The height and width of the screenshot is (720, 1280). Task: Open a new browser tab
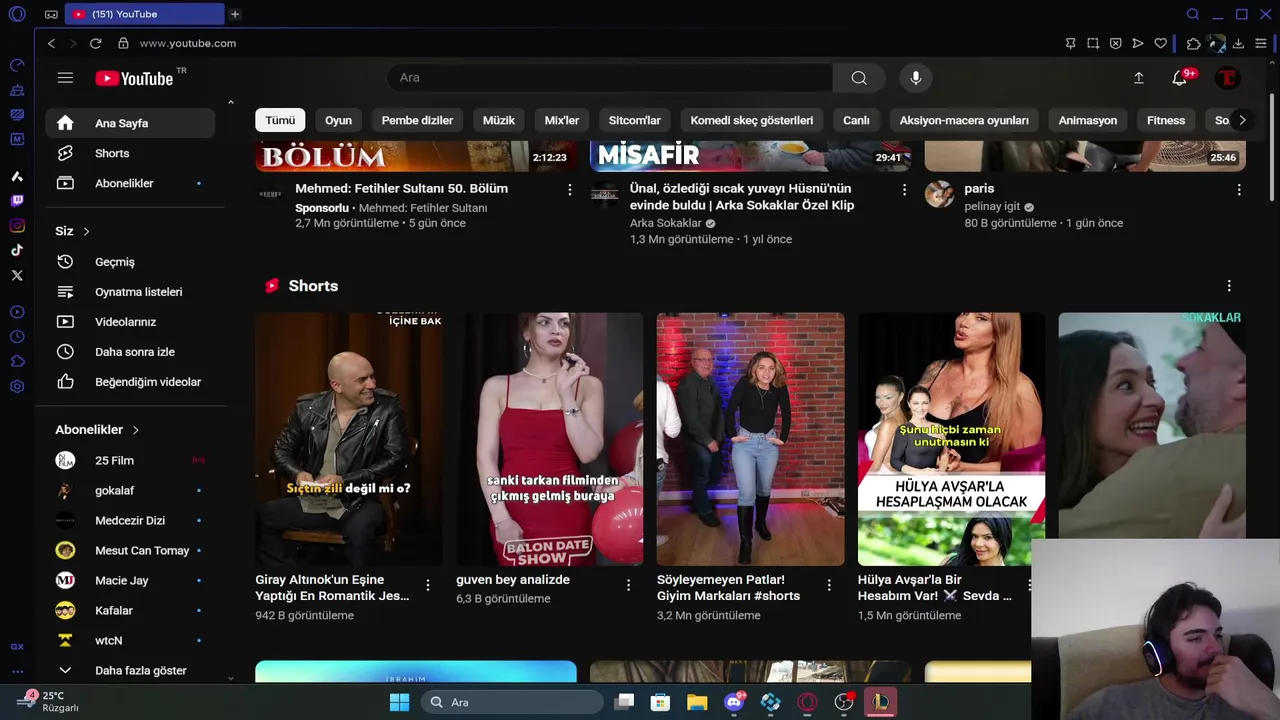pos(235,14)
